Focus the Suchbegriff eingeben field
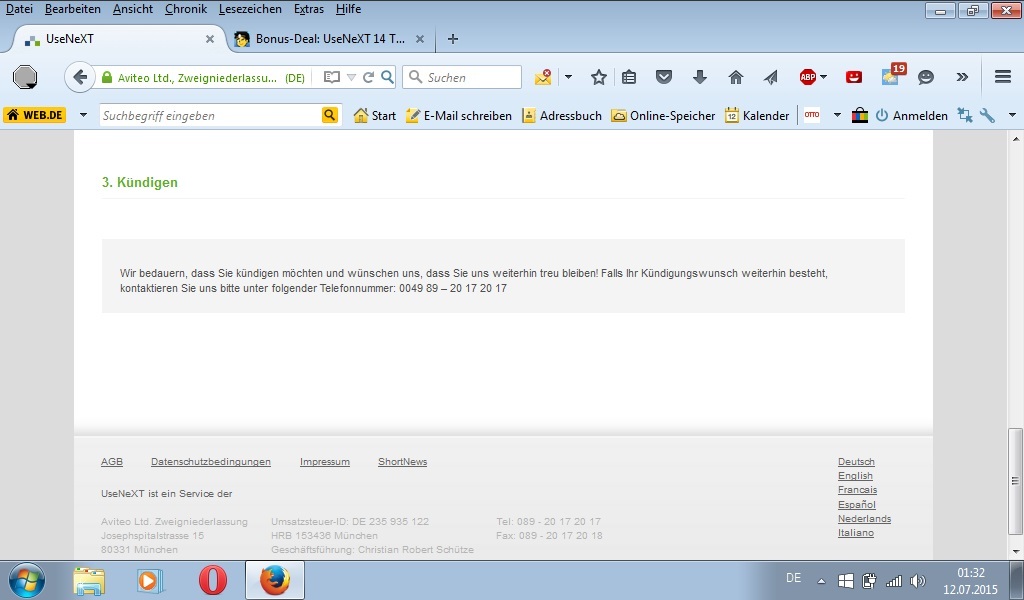Viewport: 1024px width, 600px height. (210, 115)
